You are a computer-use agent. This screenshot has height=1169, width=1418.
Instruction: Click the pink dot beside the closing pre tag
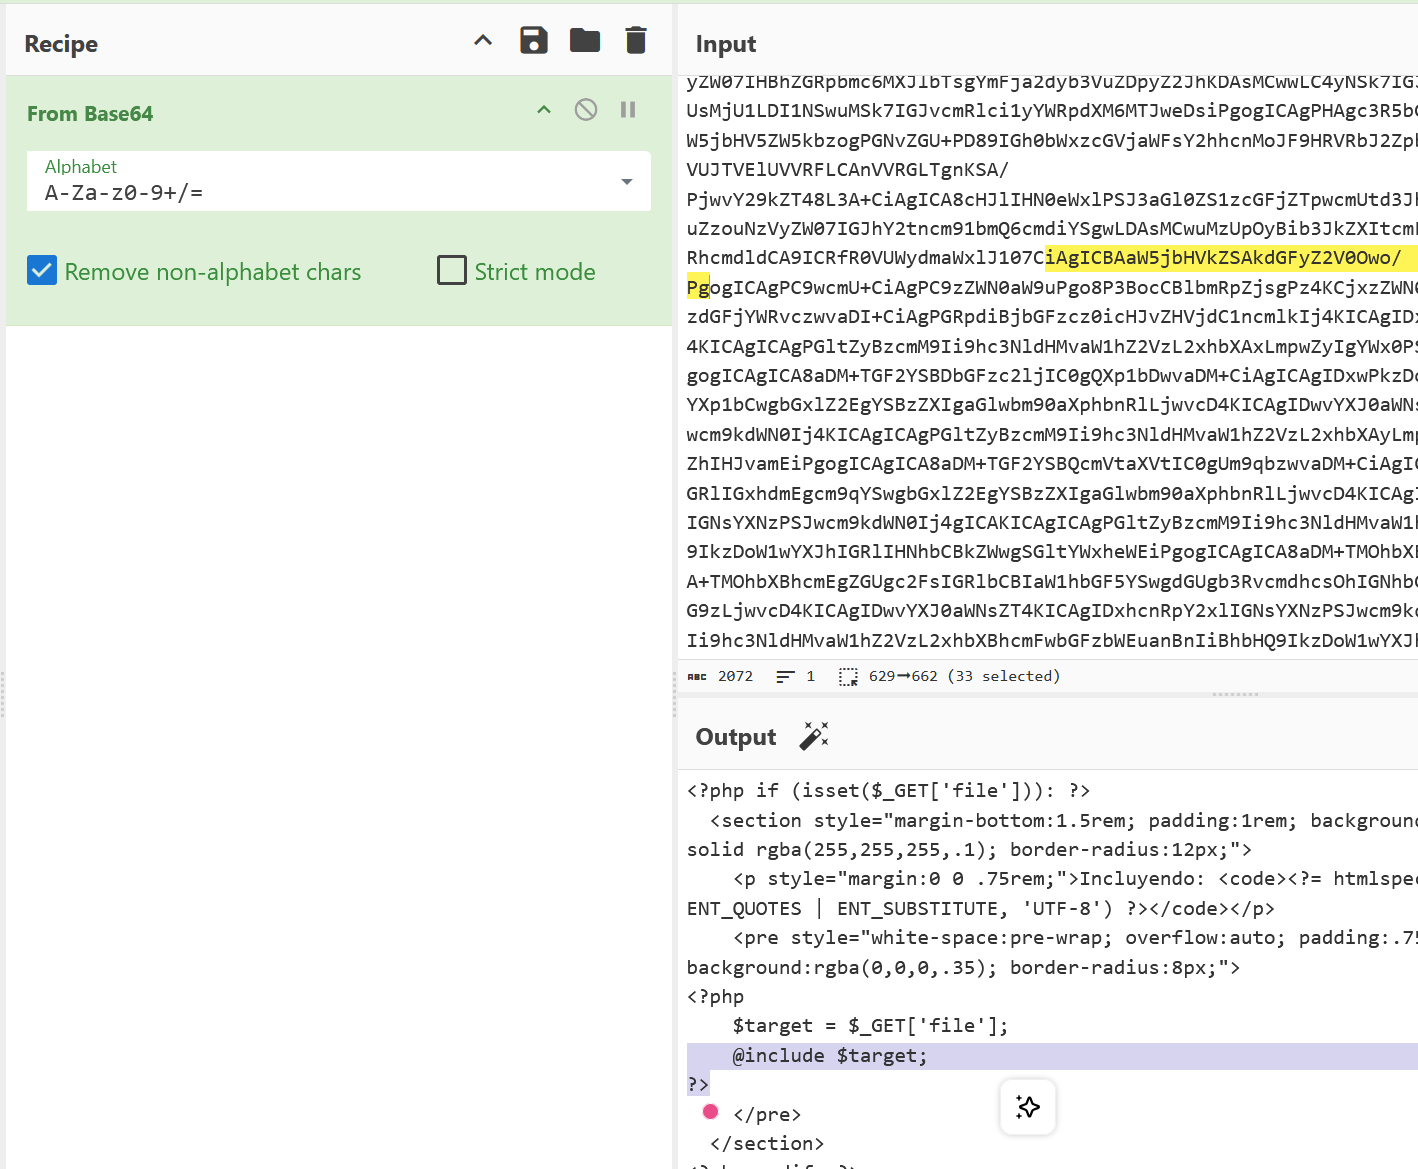pyautogui.click(x=711, y=1112)
